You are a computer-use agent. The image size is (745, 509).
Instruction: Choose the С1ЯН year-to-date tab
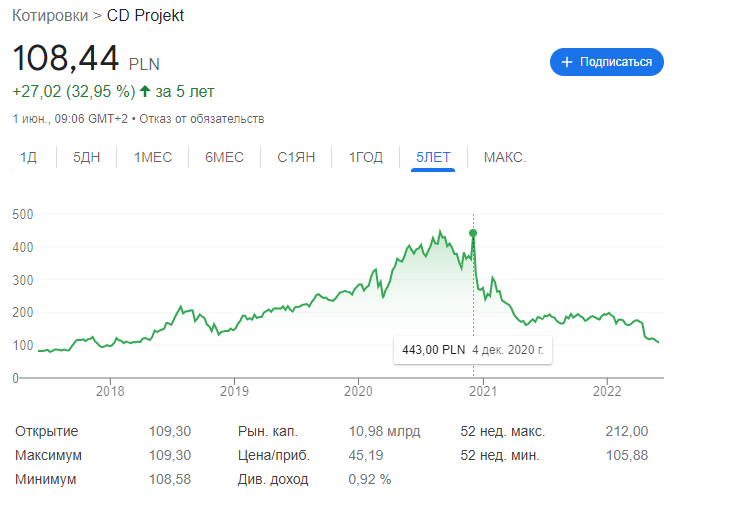tap(296, 157)
